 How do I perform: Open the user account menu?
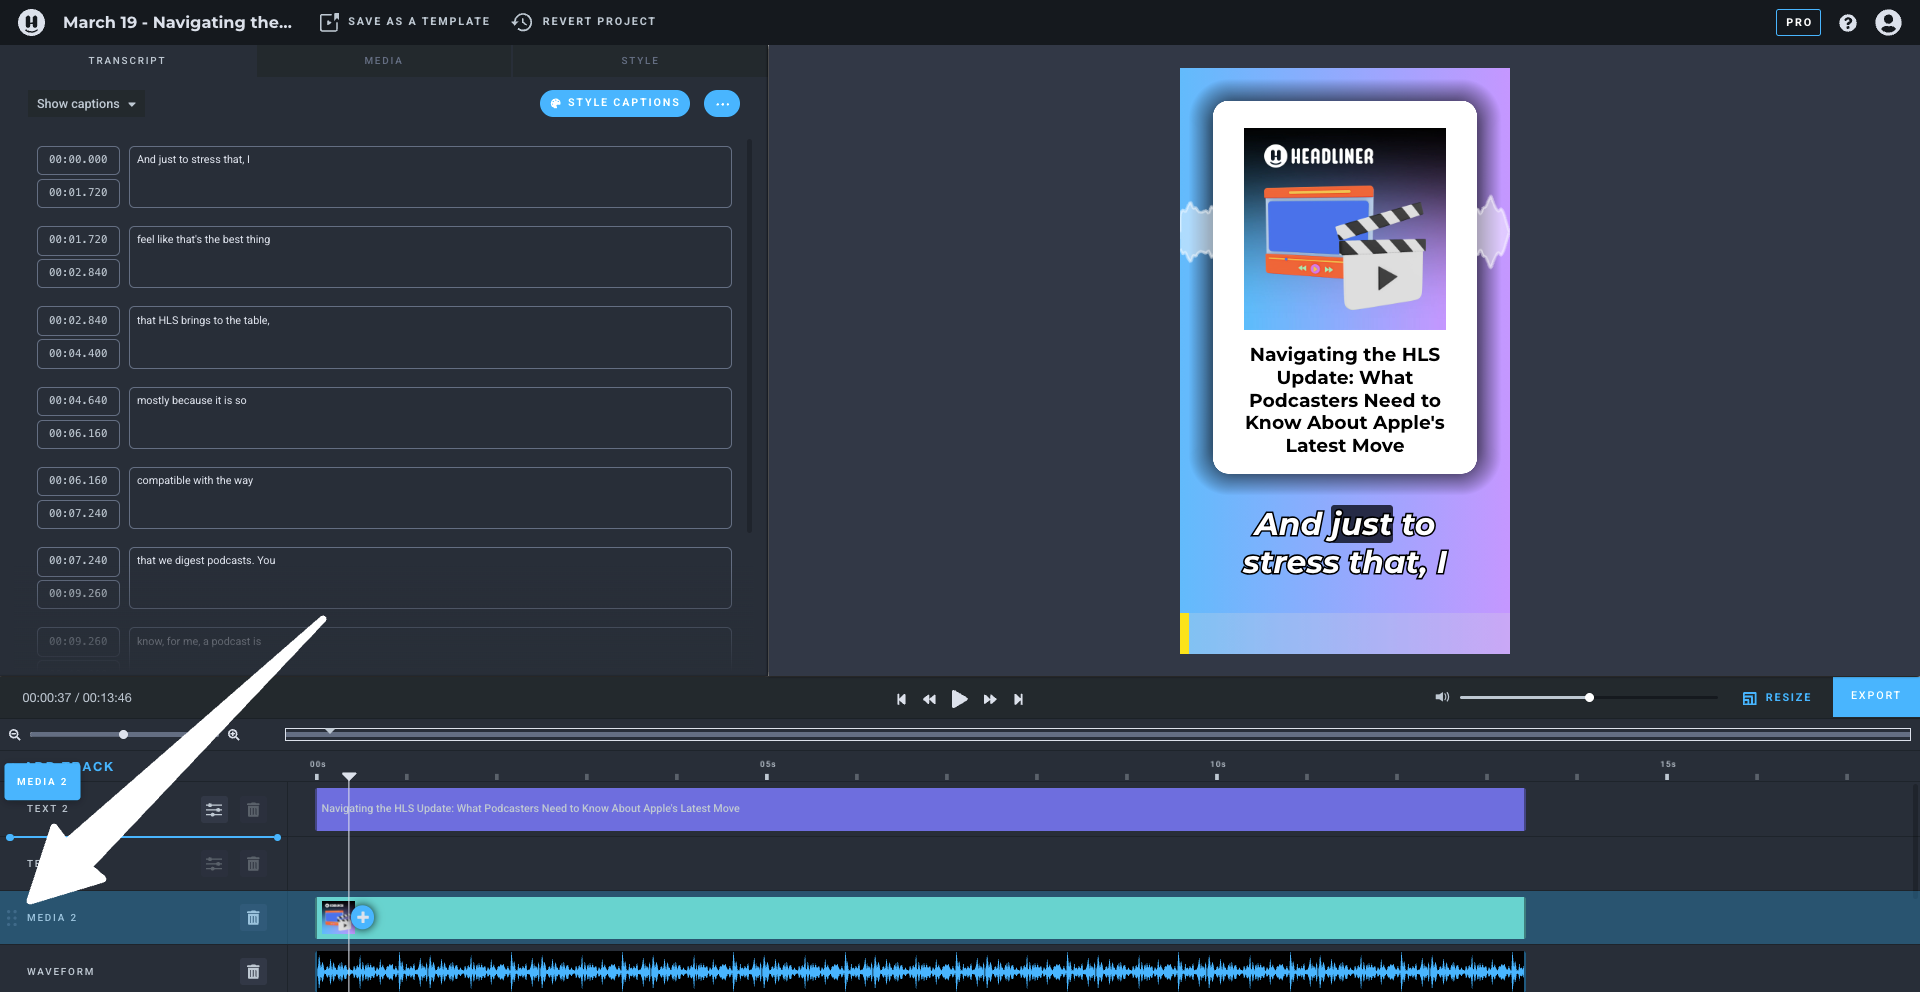tap(1888, 22)
